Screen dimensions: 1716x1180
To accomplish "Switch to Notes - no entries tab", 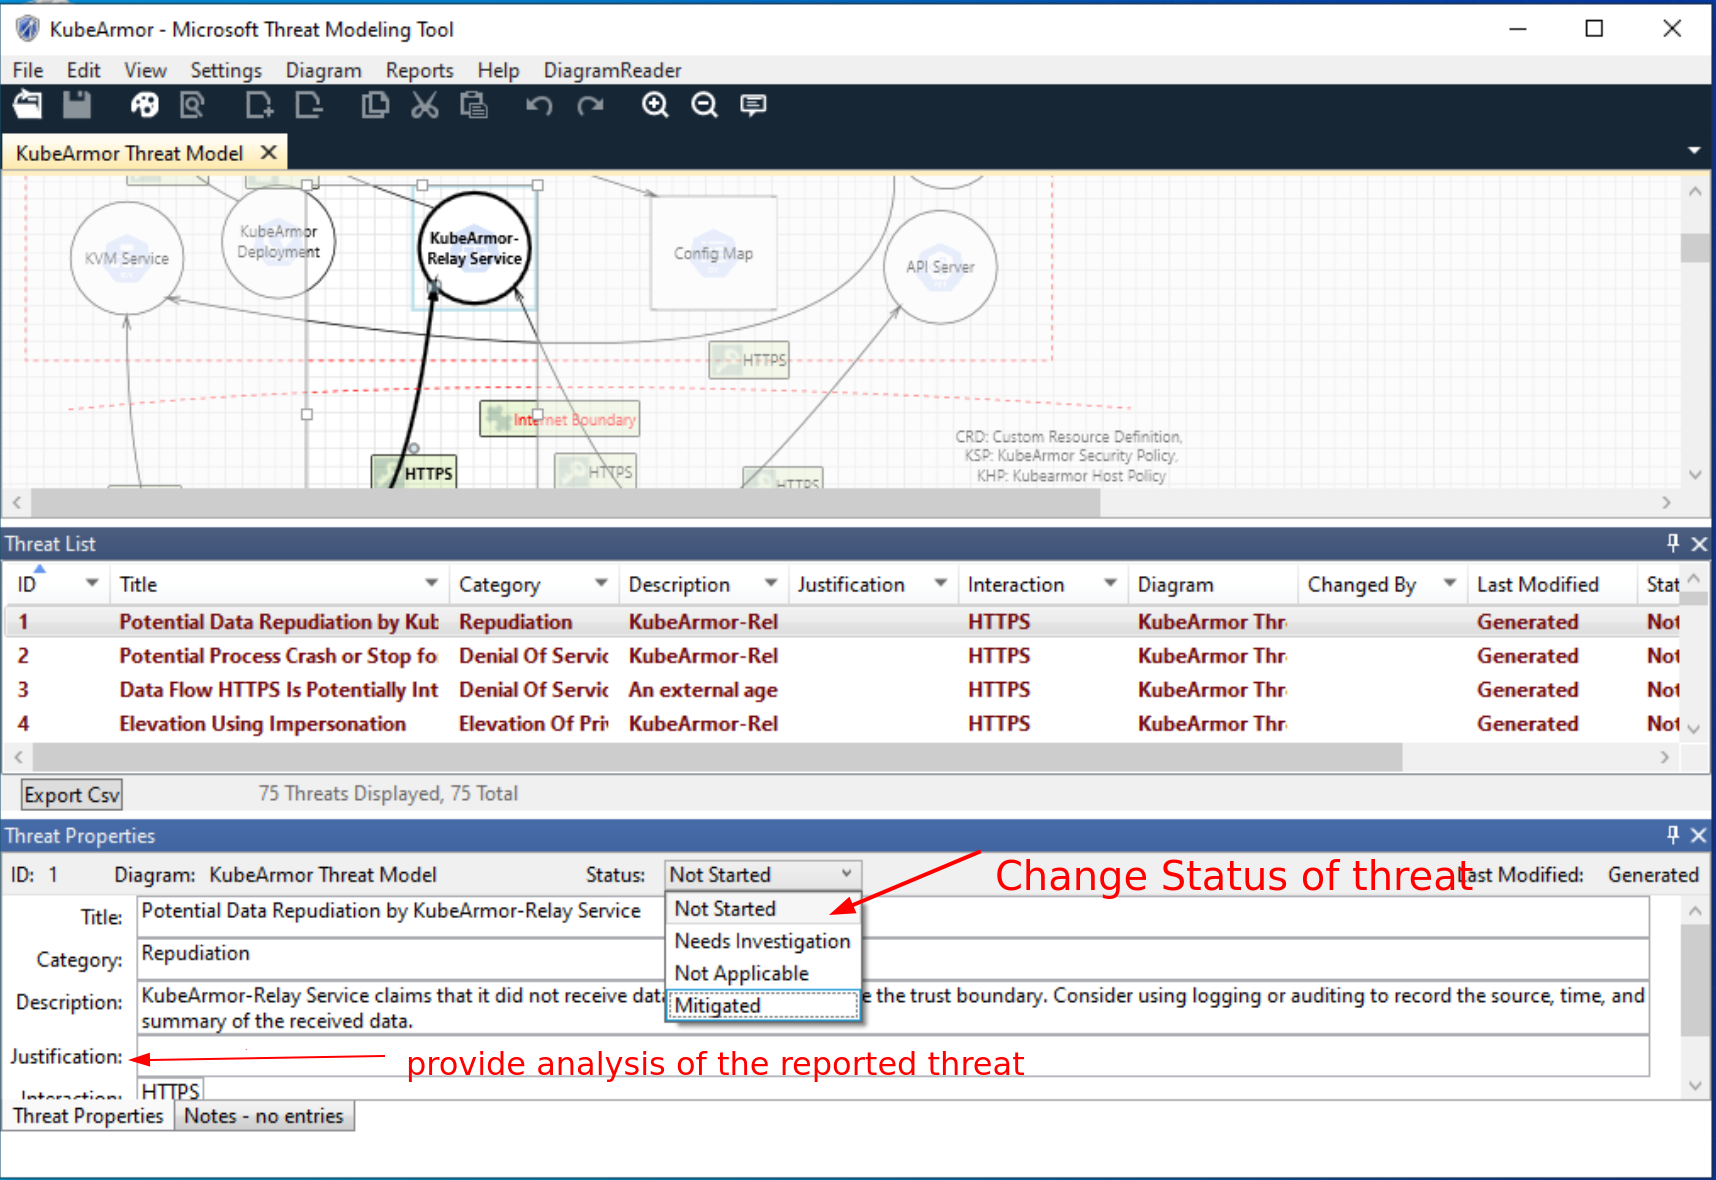I will tap(264, 1116).
